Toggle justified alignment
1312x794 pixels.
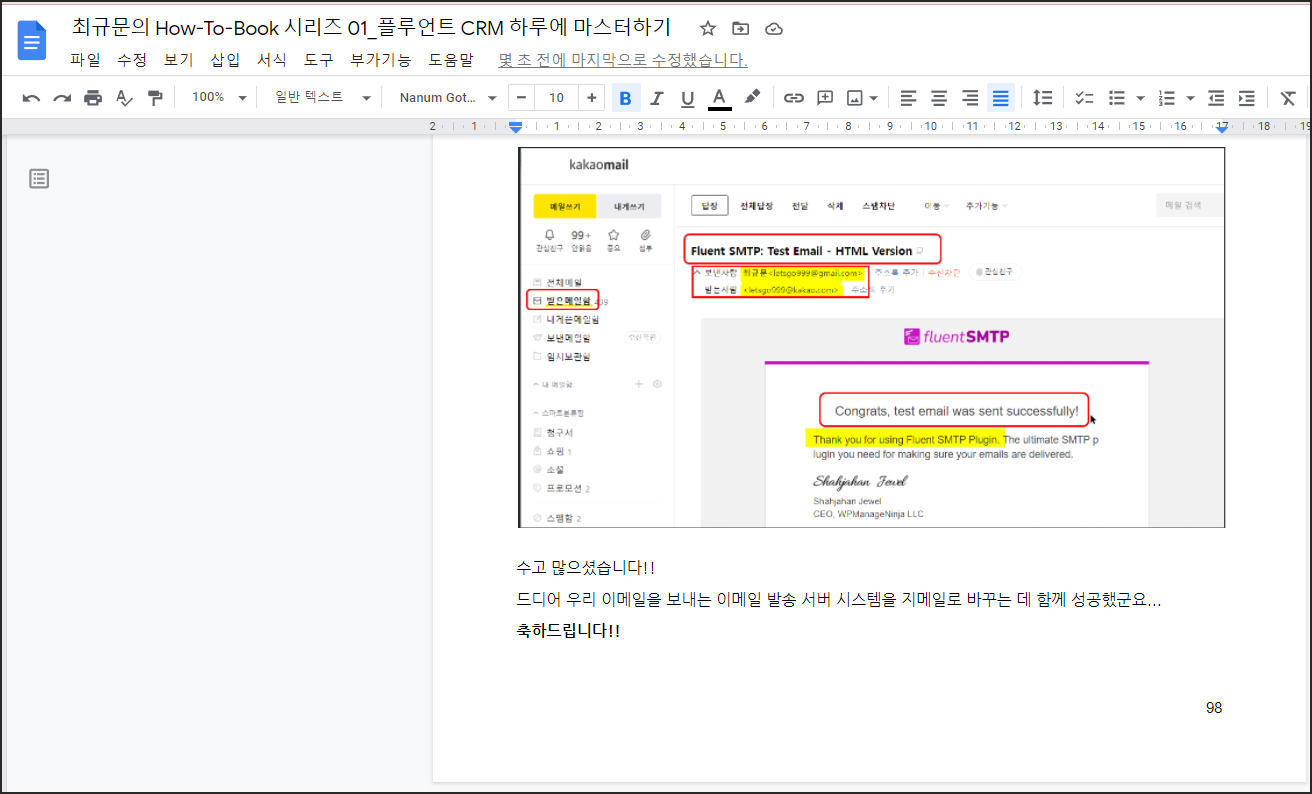click(x=1001, y=98)
